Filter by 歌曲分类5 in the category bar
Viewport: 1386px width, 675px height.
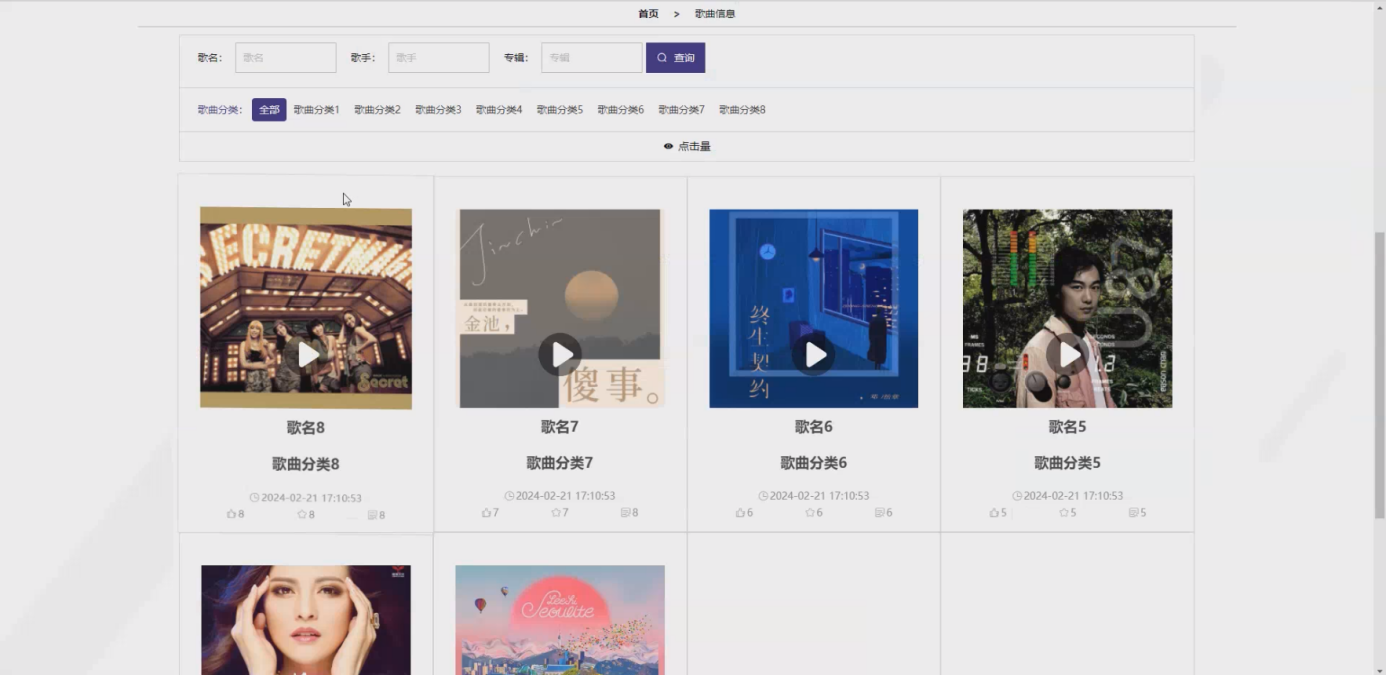[560, 110]
